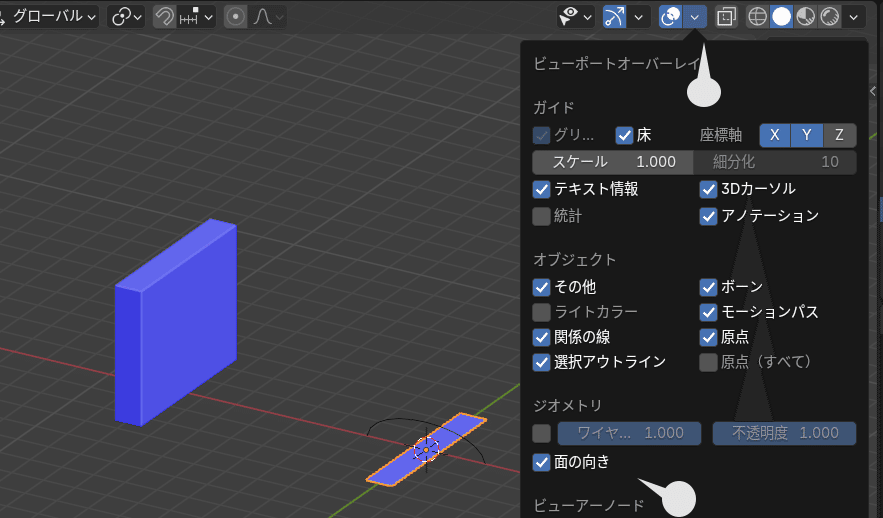Image resolution: width=883 pixels, height=518 pixels.
Task: Click the スケール 1.000 value field
Action: click(x=613, y=162)
